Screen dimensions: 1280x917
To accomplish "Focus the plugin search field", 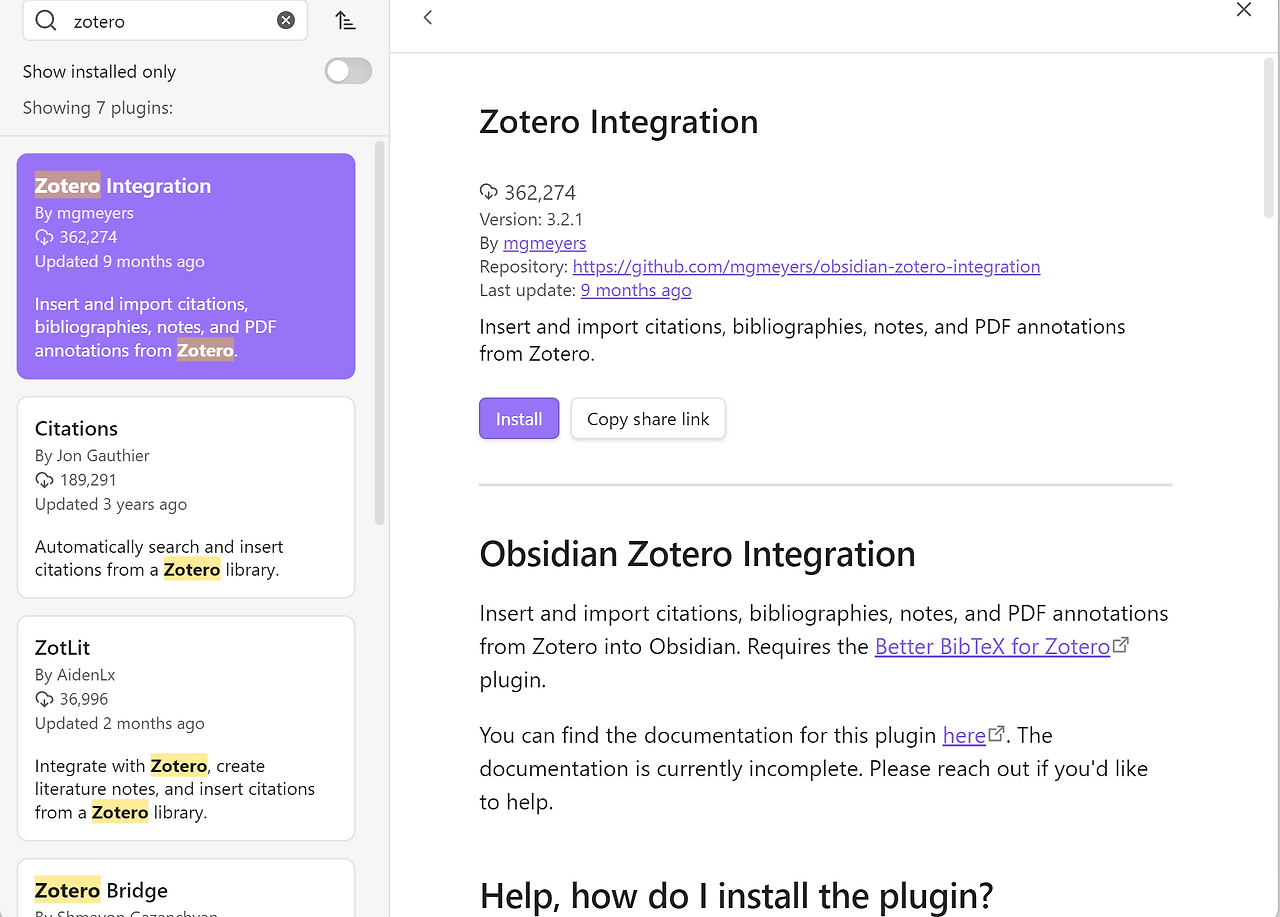I will [x=165, y=20].
